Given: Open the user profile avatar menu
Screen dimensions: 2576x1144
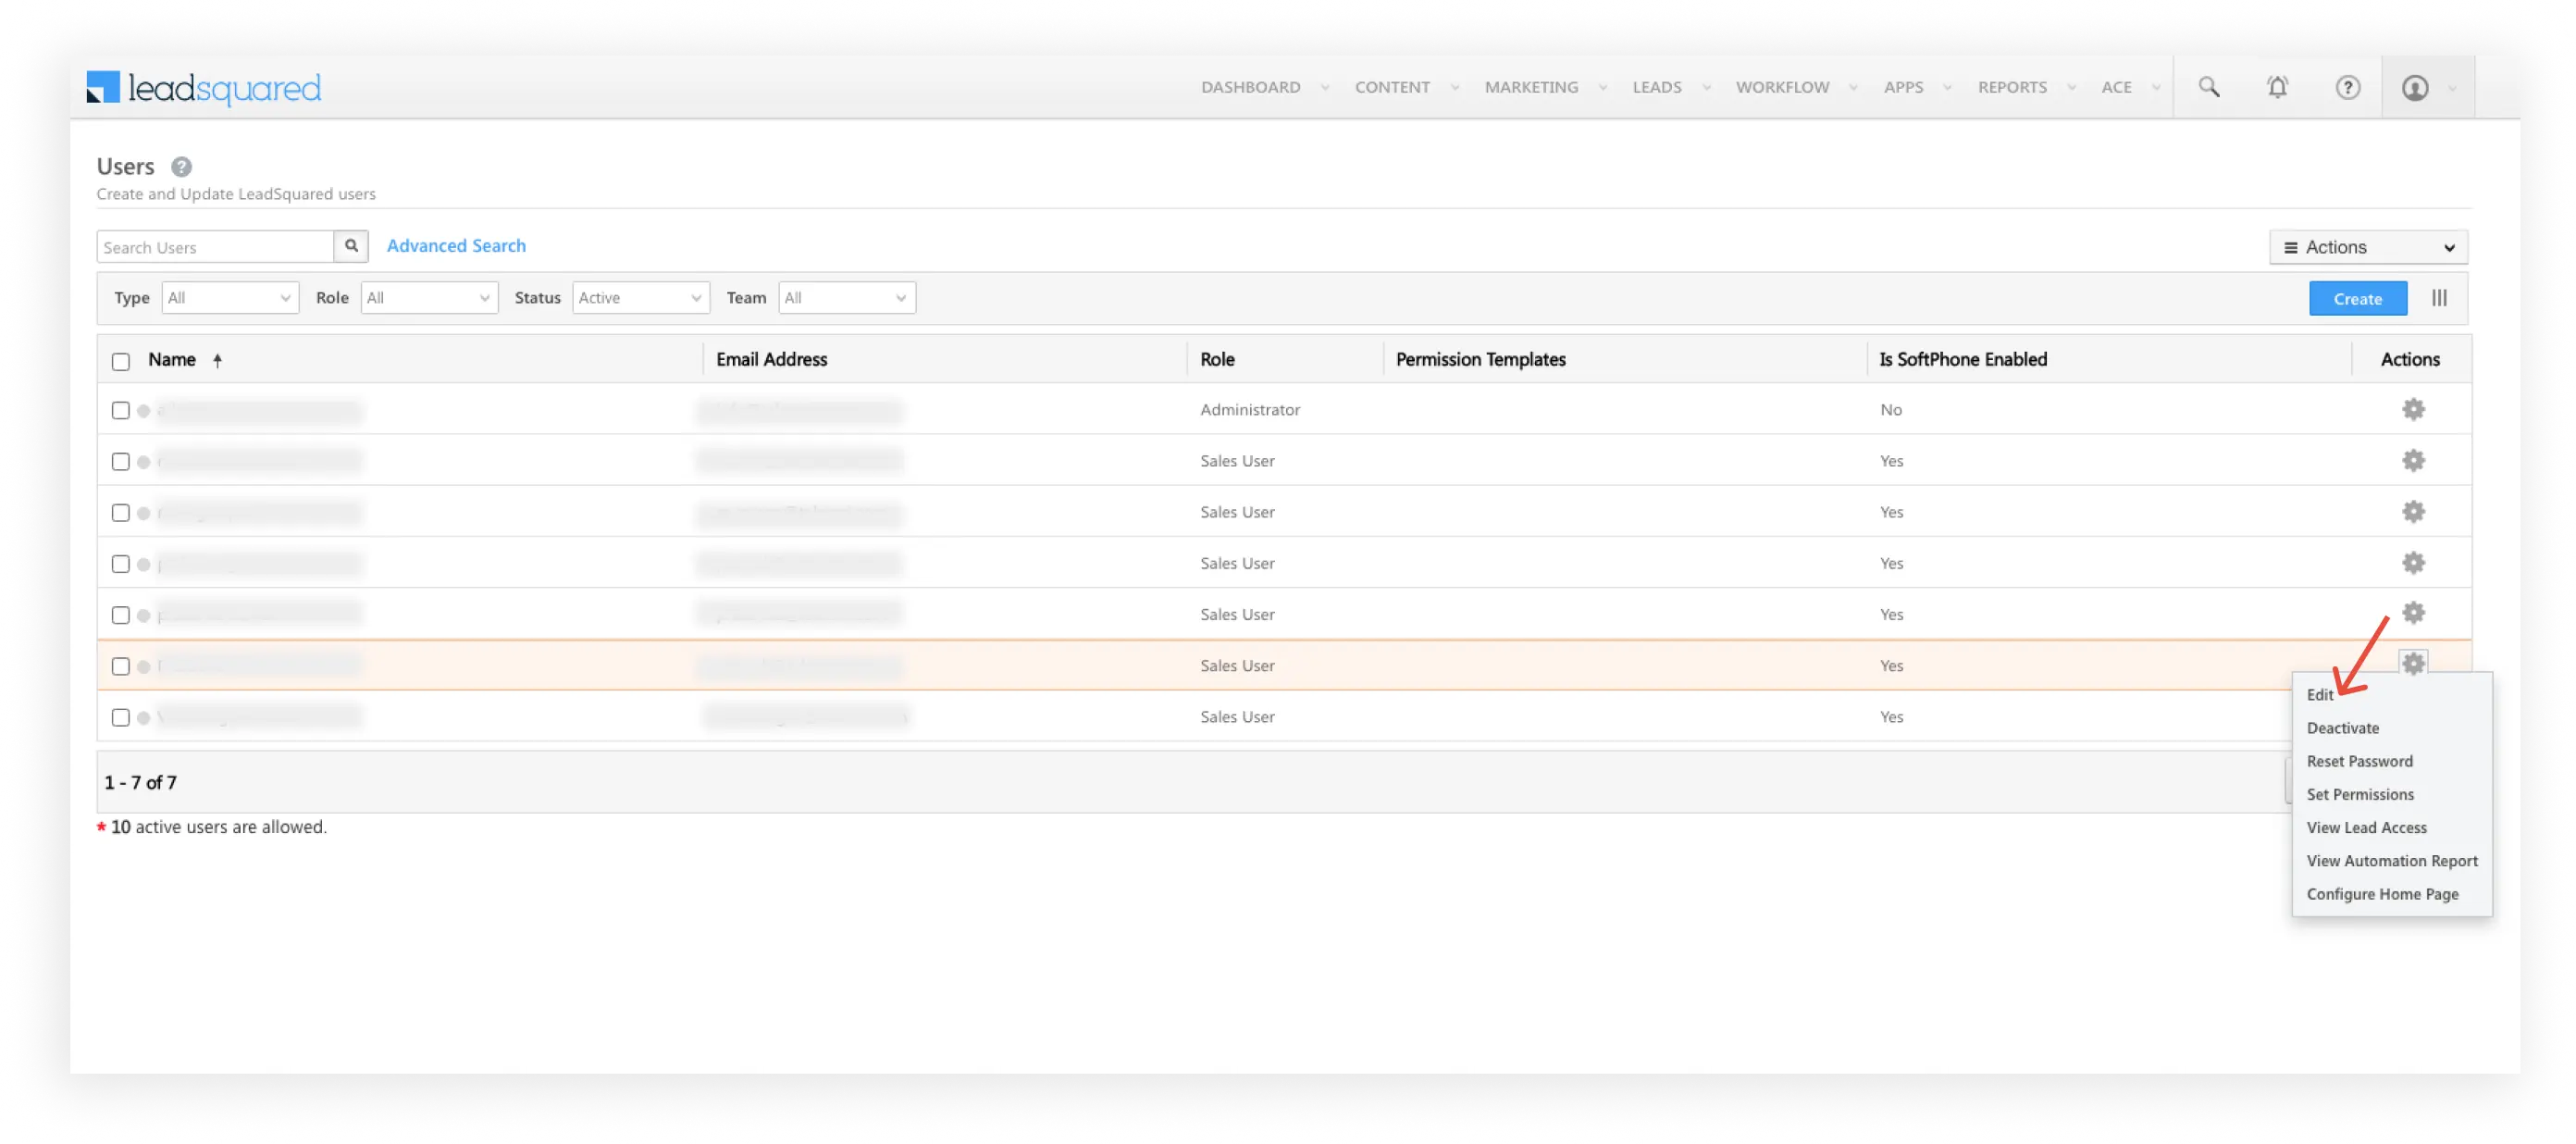Looking at the screenshot, I should [x=2415, y=87].
